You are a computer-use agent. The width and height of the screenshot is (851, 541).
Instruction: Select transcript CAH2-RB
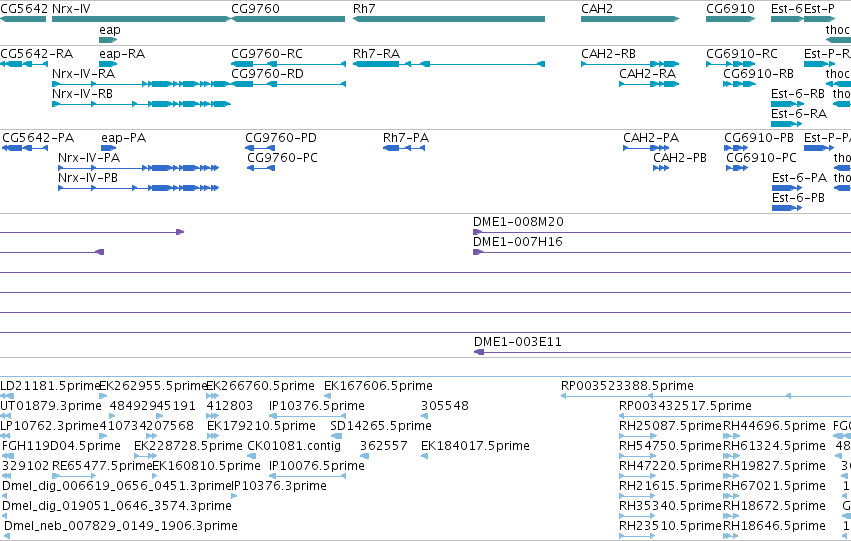pyautogui.click(x=608, y=54)
